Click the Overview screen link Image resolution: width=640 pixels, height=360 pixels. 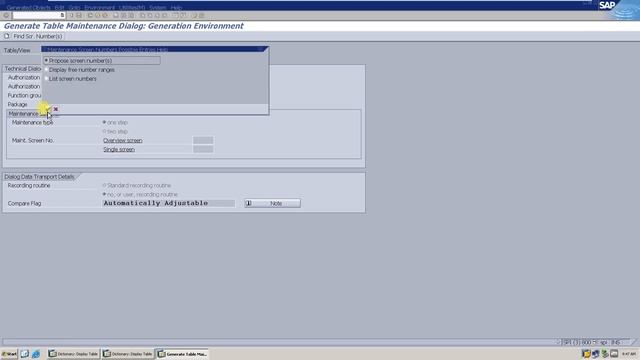click(x=122, y=140)
